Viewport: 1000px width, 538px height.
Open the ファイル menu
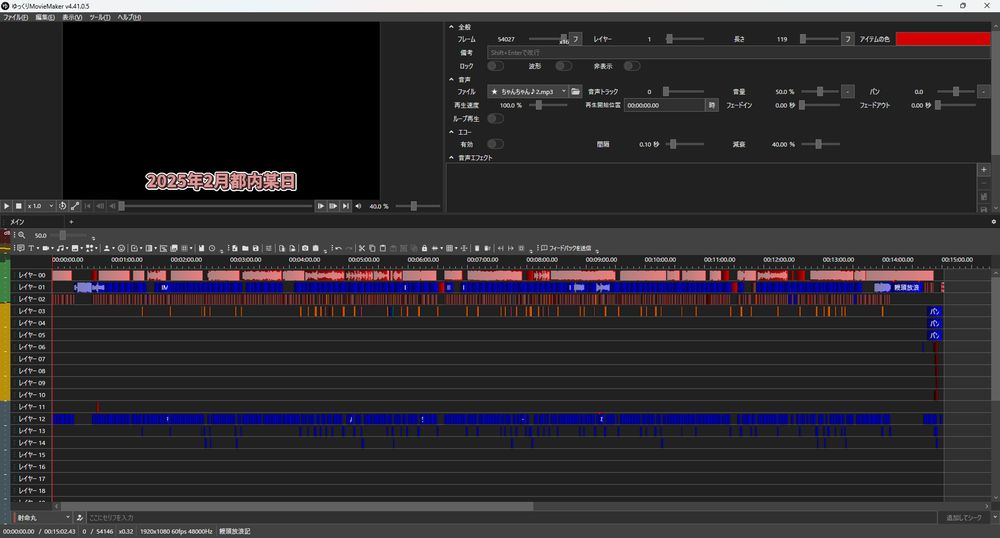click(x=15, y=17)
